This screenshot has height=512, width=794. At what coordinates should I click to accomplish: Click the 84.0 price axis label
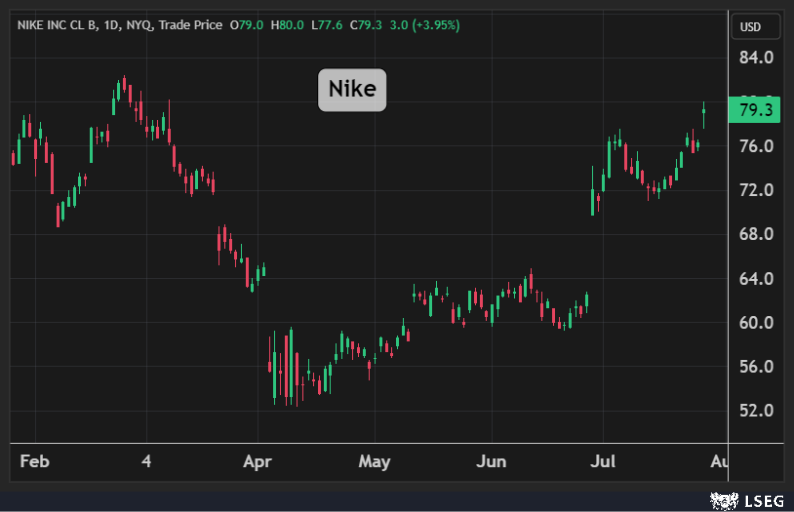tap(757, 58)
